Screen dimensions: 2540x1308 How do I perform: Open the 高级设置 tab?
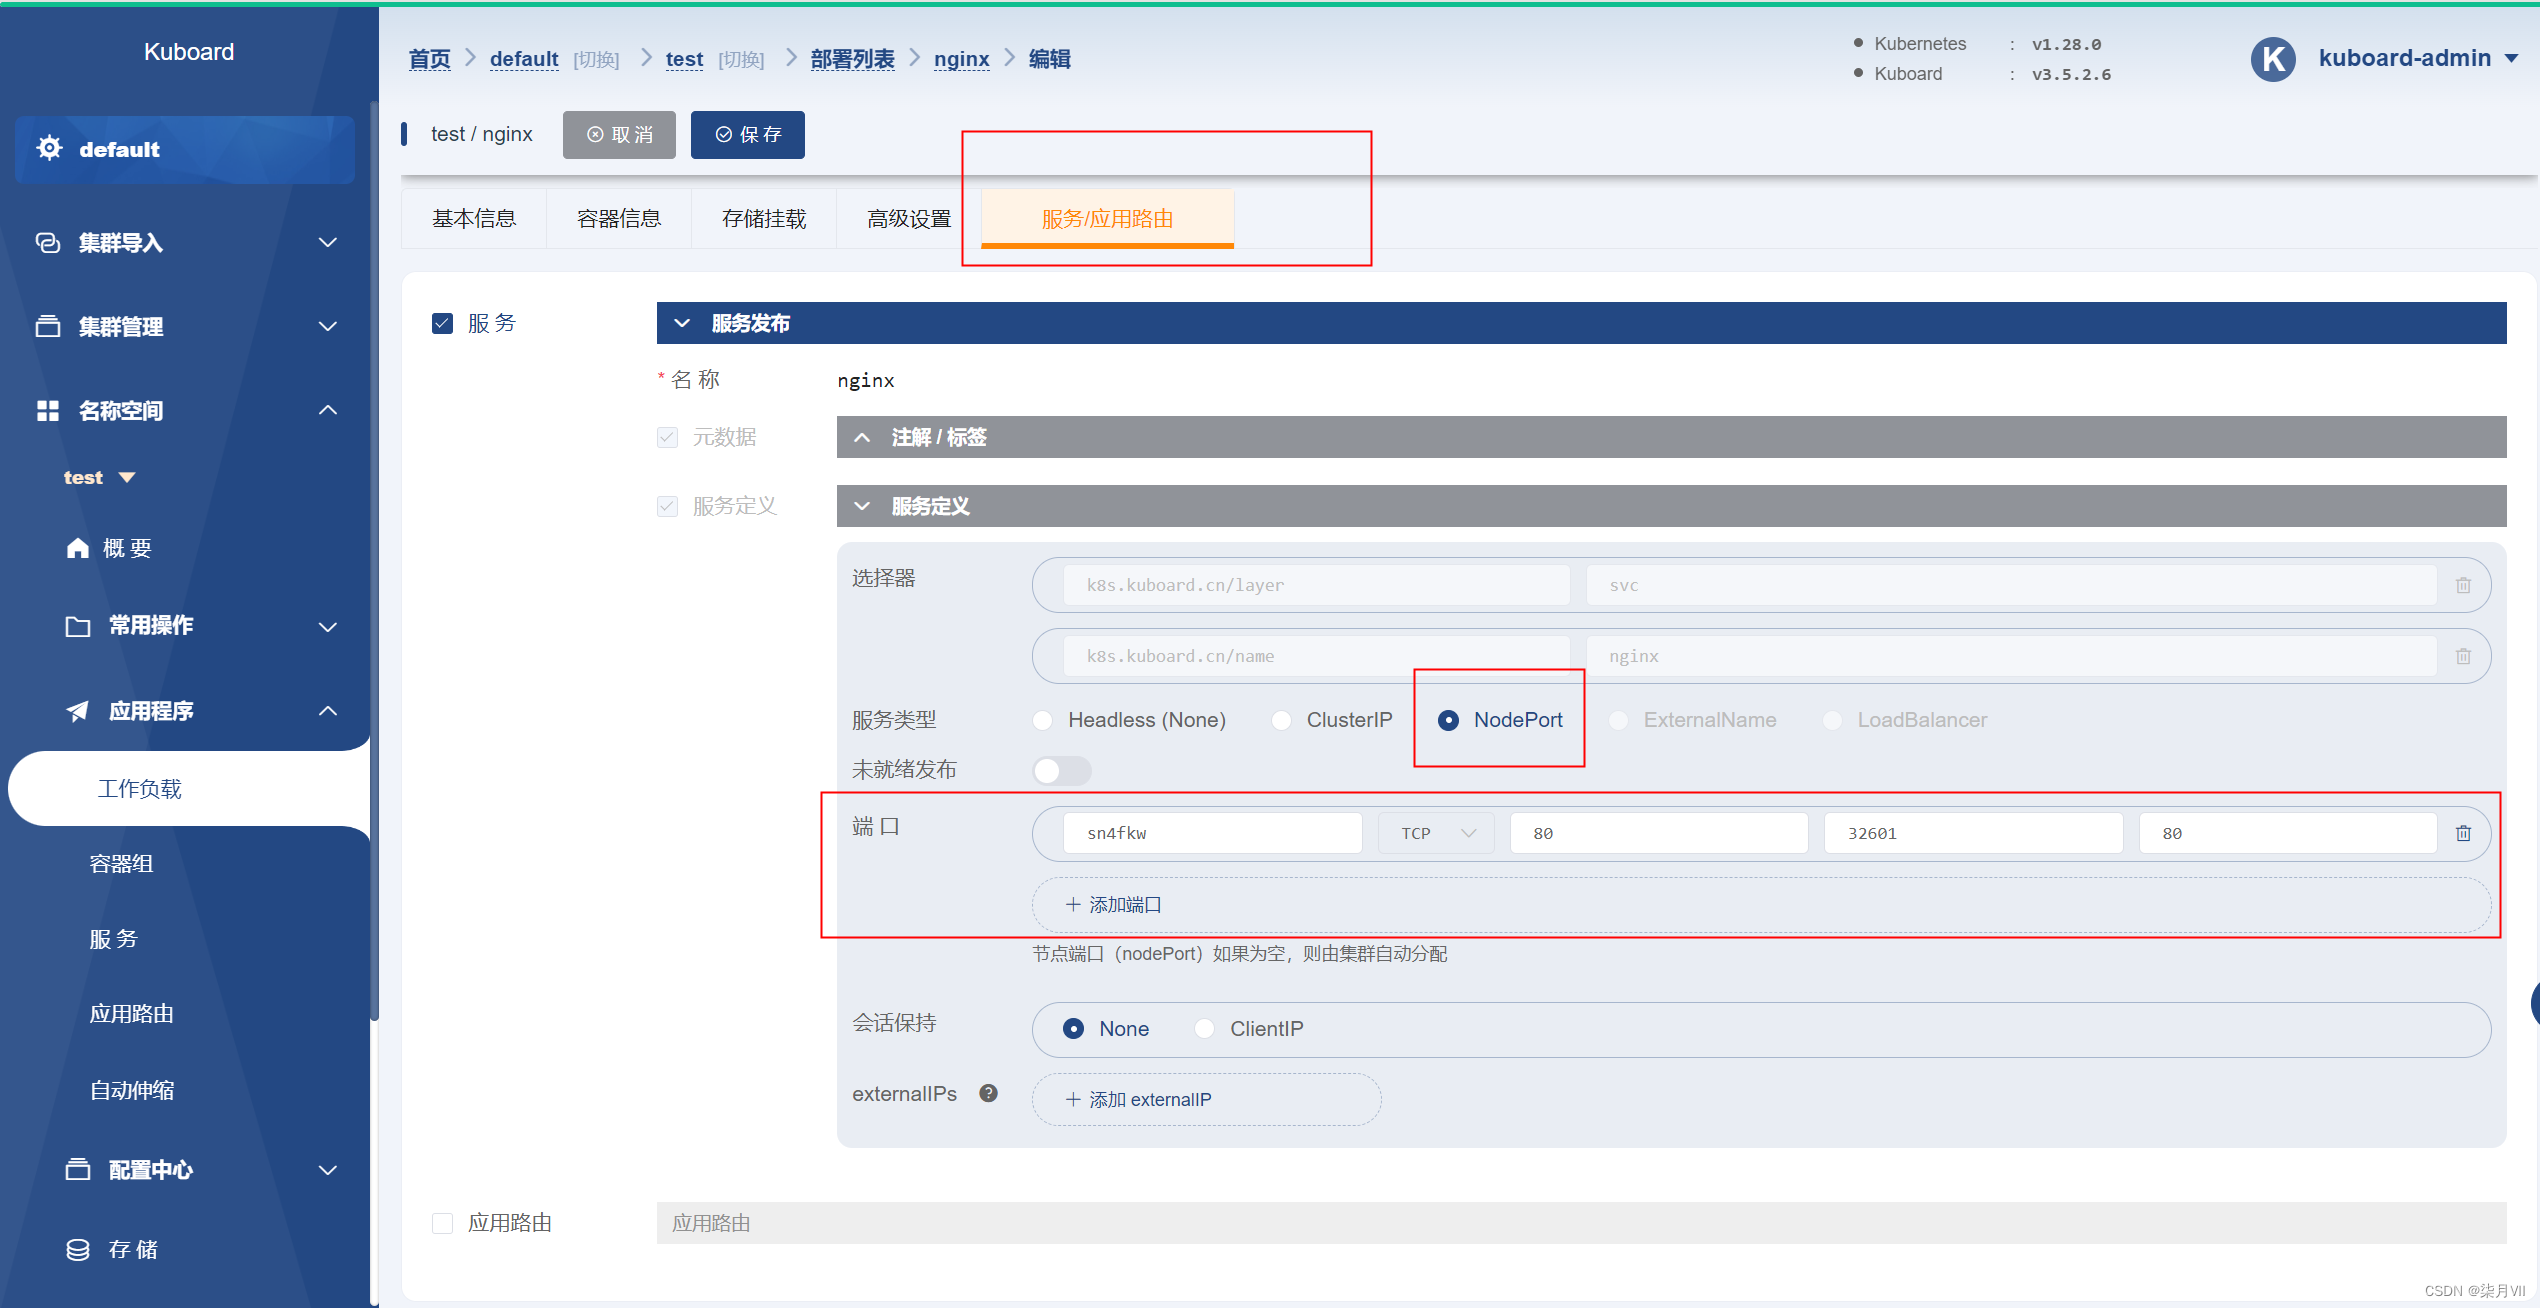pos(908,218)
